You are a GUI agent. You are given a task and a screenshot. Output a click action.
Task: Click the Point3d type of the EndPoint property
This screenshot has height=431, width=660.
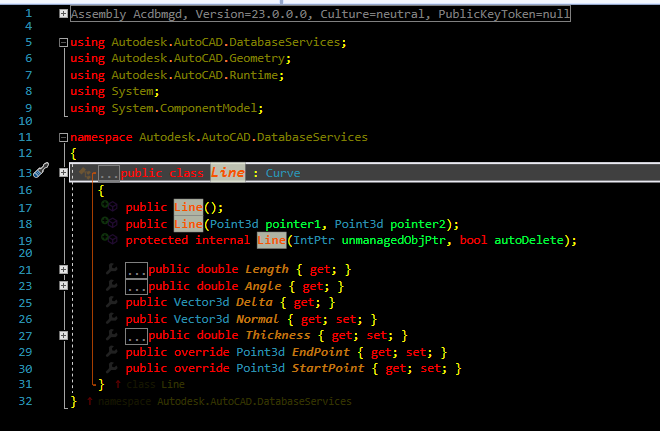260,352
